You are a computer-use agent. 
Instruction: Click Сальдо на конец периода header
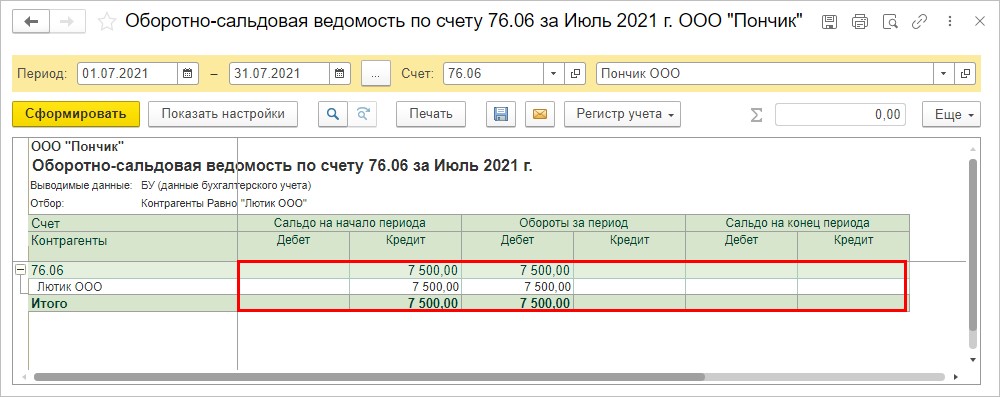click(797, 223)
